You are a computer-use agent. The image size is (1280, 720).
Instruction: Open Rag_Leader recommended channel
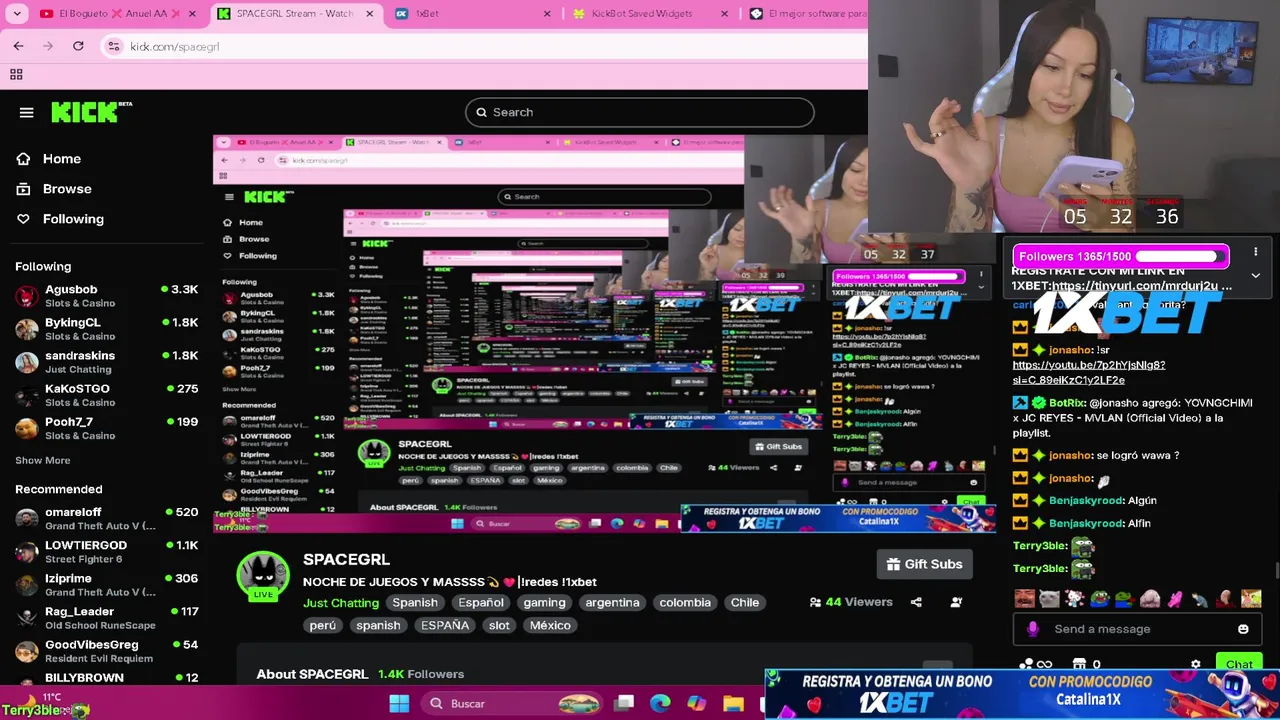click(106, 617)
